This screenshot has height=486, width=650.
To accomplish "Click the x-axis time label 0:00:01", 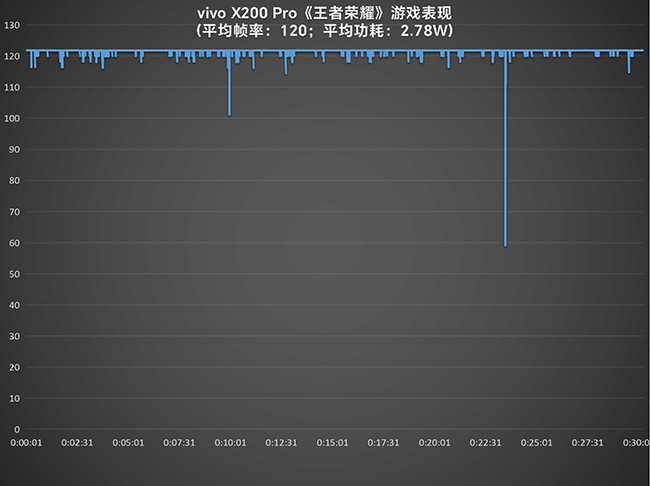I will click(x=26, y=443).
